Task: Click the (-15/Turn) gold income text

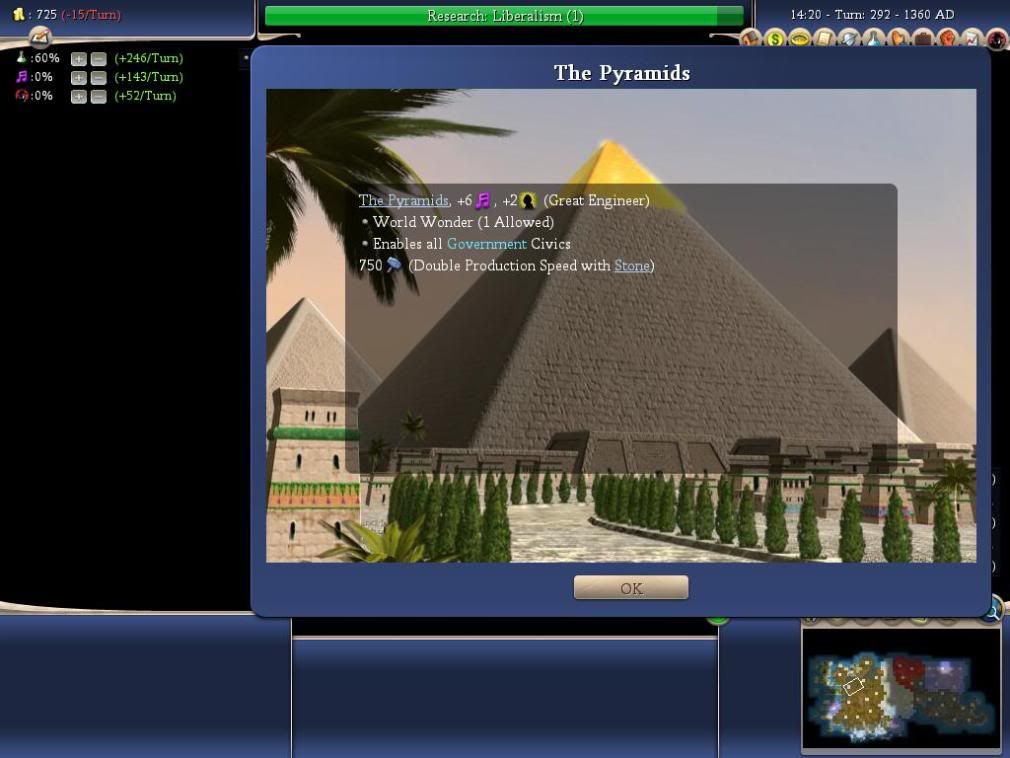Action: [x=91, y=14]
